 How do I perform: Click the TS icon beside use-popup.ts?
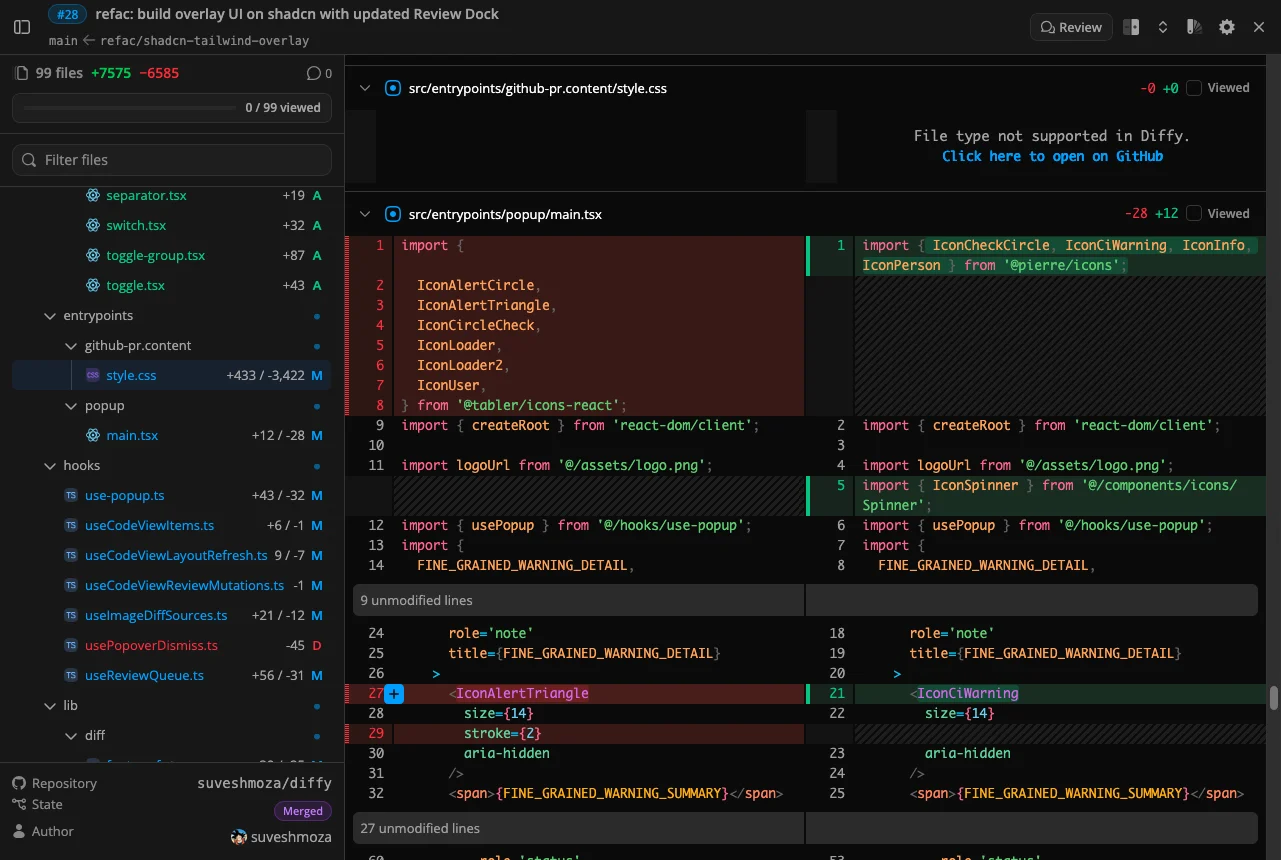click(71, 495)
